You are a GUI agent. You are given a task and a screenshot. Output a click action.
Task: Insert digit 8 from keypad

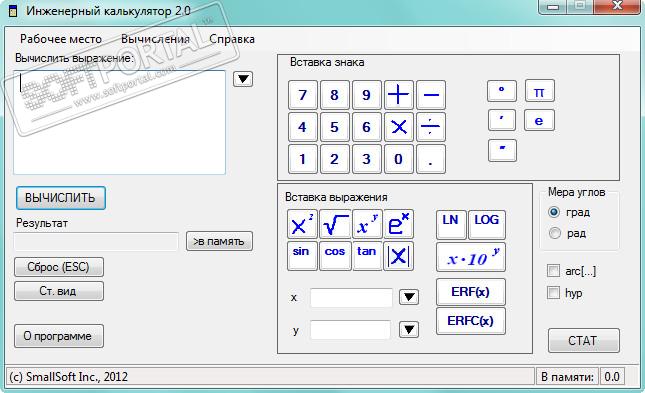[x=334, y=95]
